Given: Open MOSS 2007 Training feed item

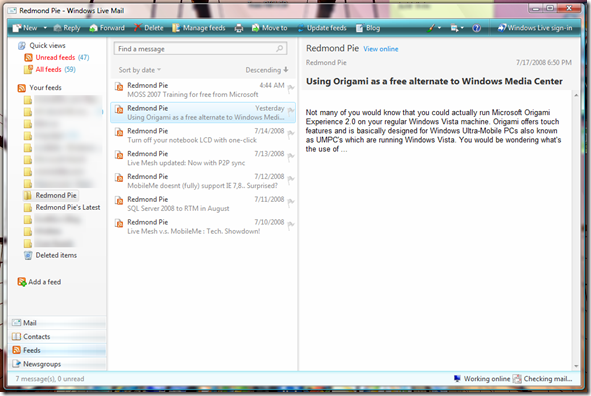Looking at the screenshot, I should [203, 90].
